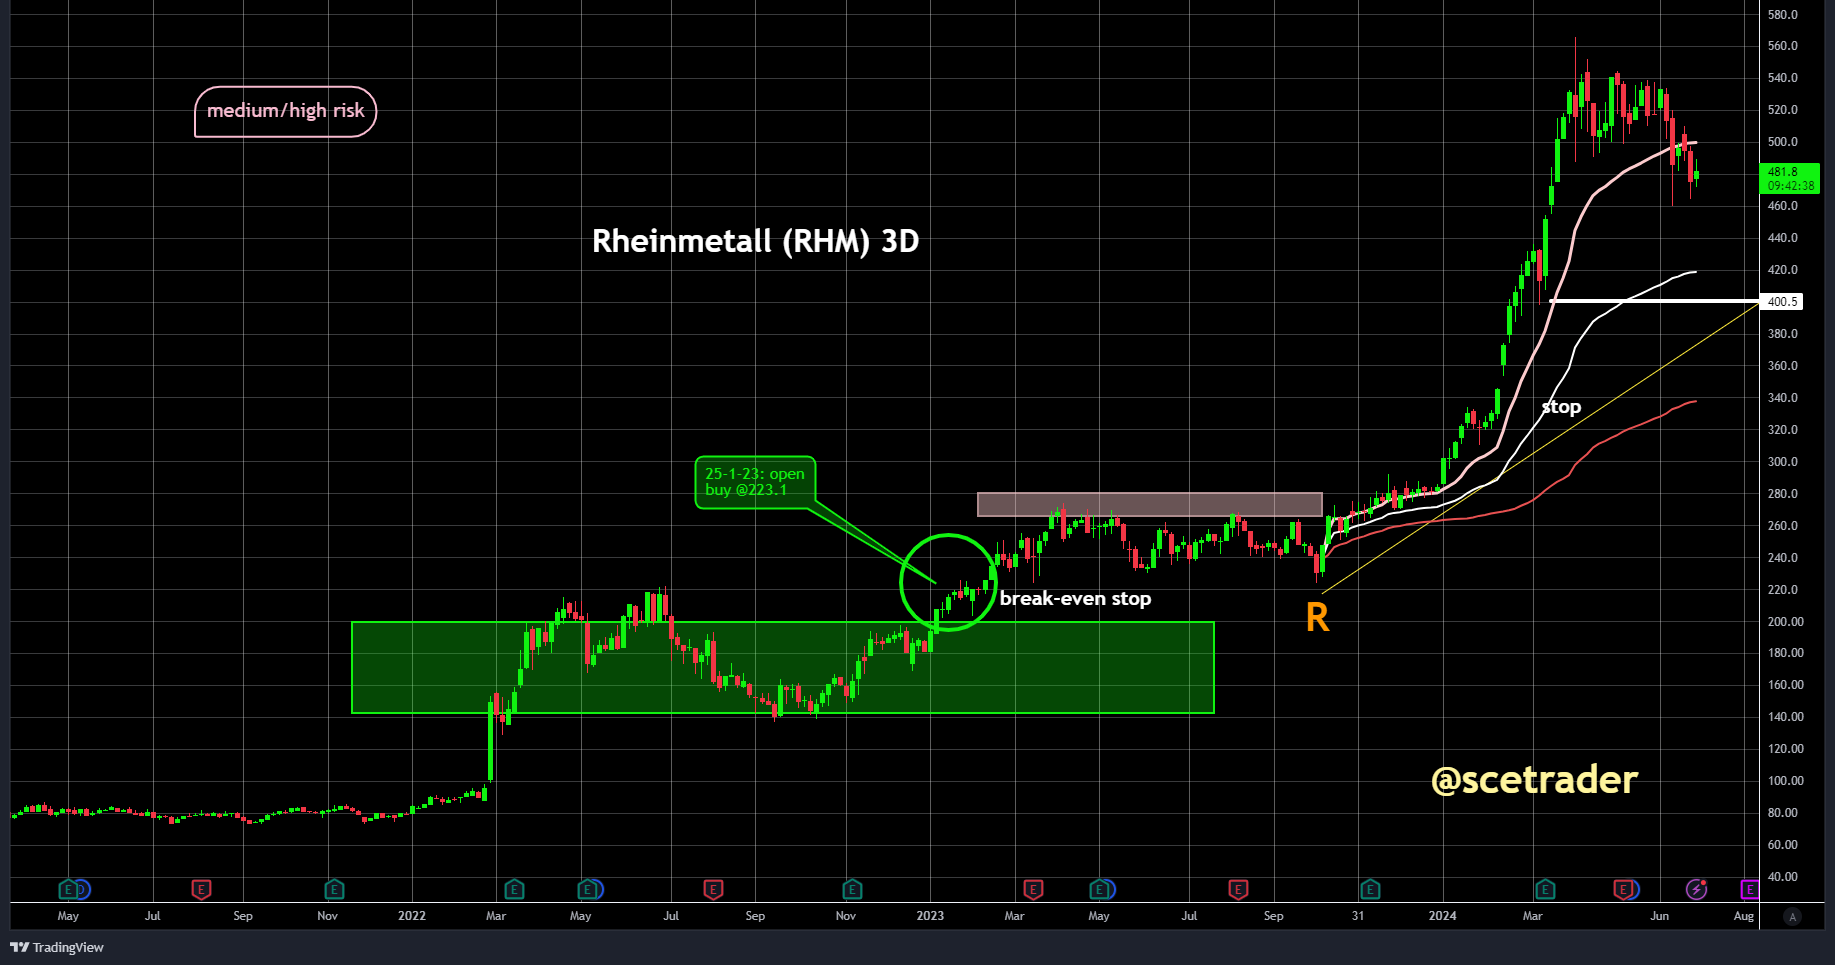Click the 240.0 price scale label

pyautogui.click(x=1782, y=558)
